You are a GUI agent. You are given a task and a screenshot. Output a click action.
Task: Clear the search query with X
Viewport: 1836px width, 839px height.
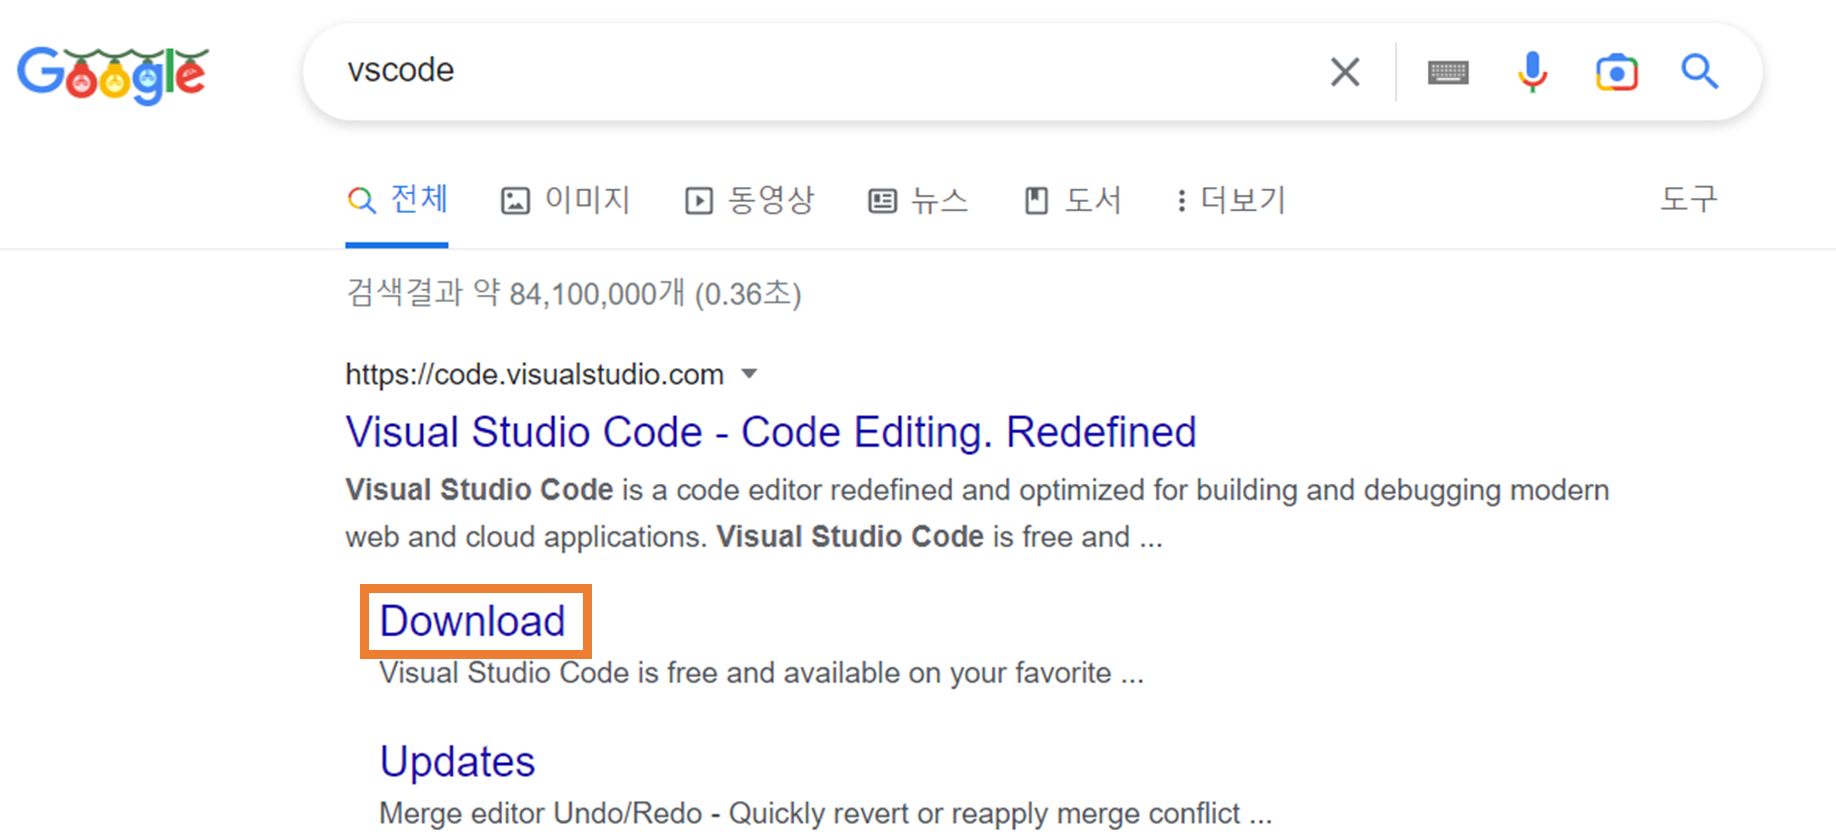(x=1345, y=71)
